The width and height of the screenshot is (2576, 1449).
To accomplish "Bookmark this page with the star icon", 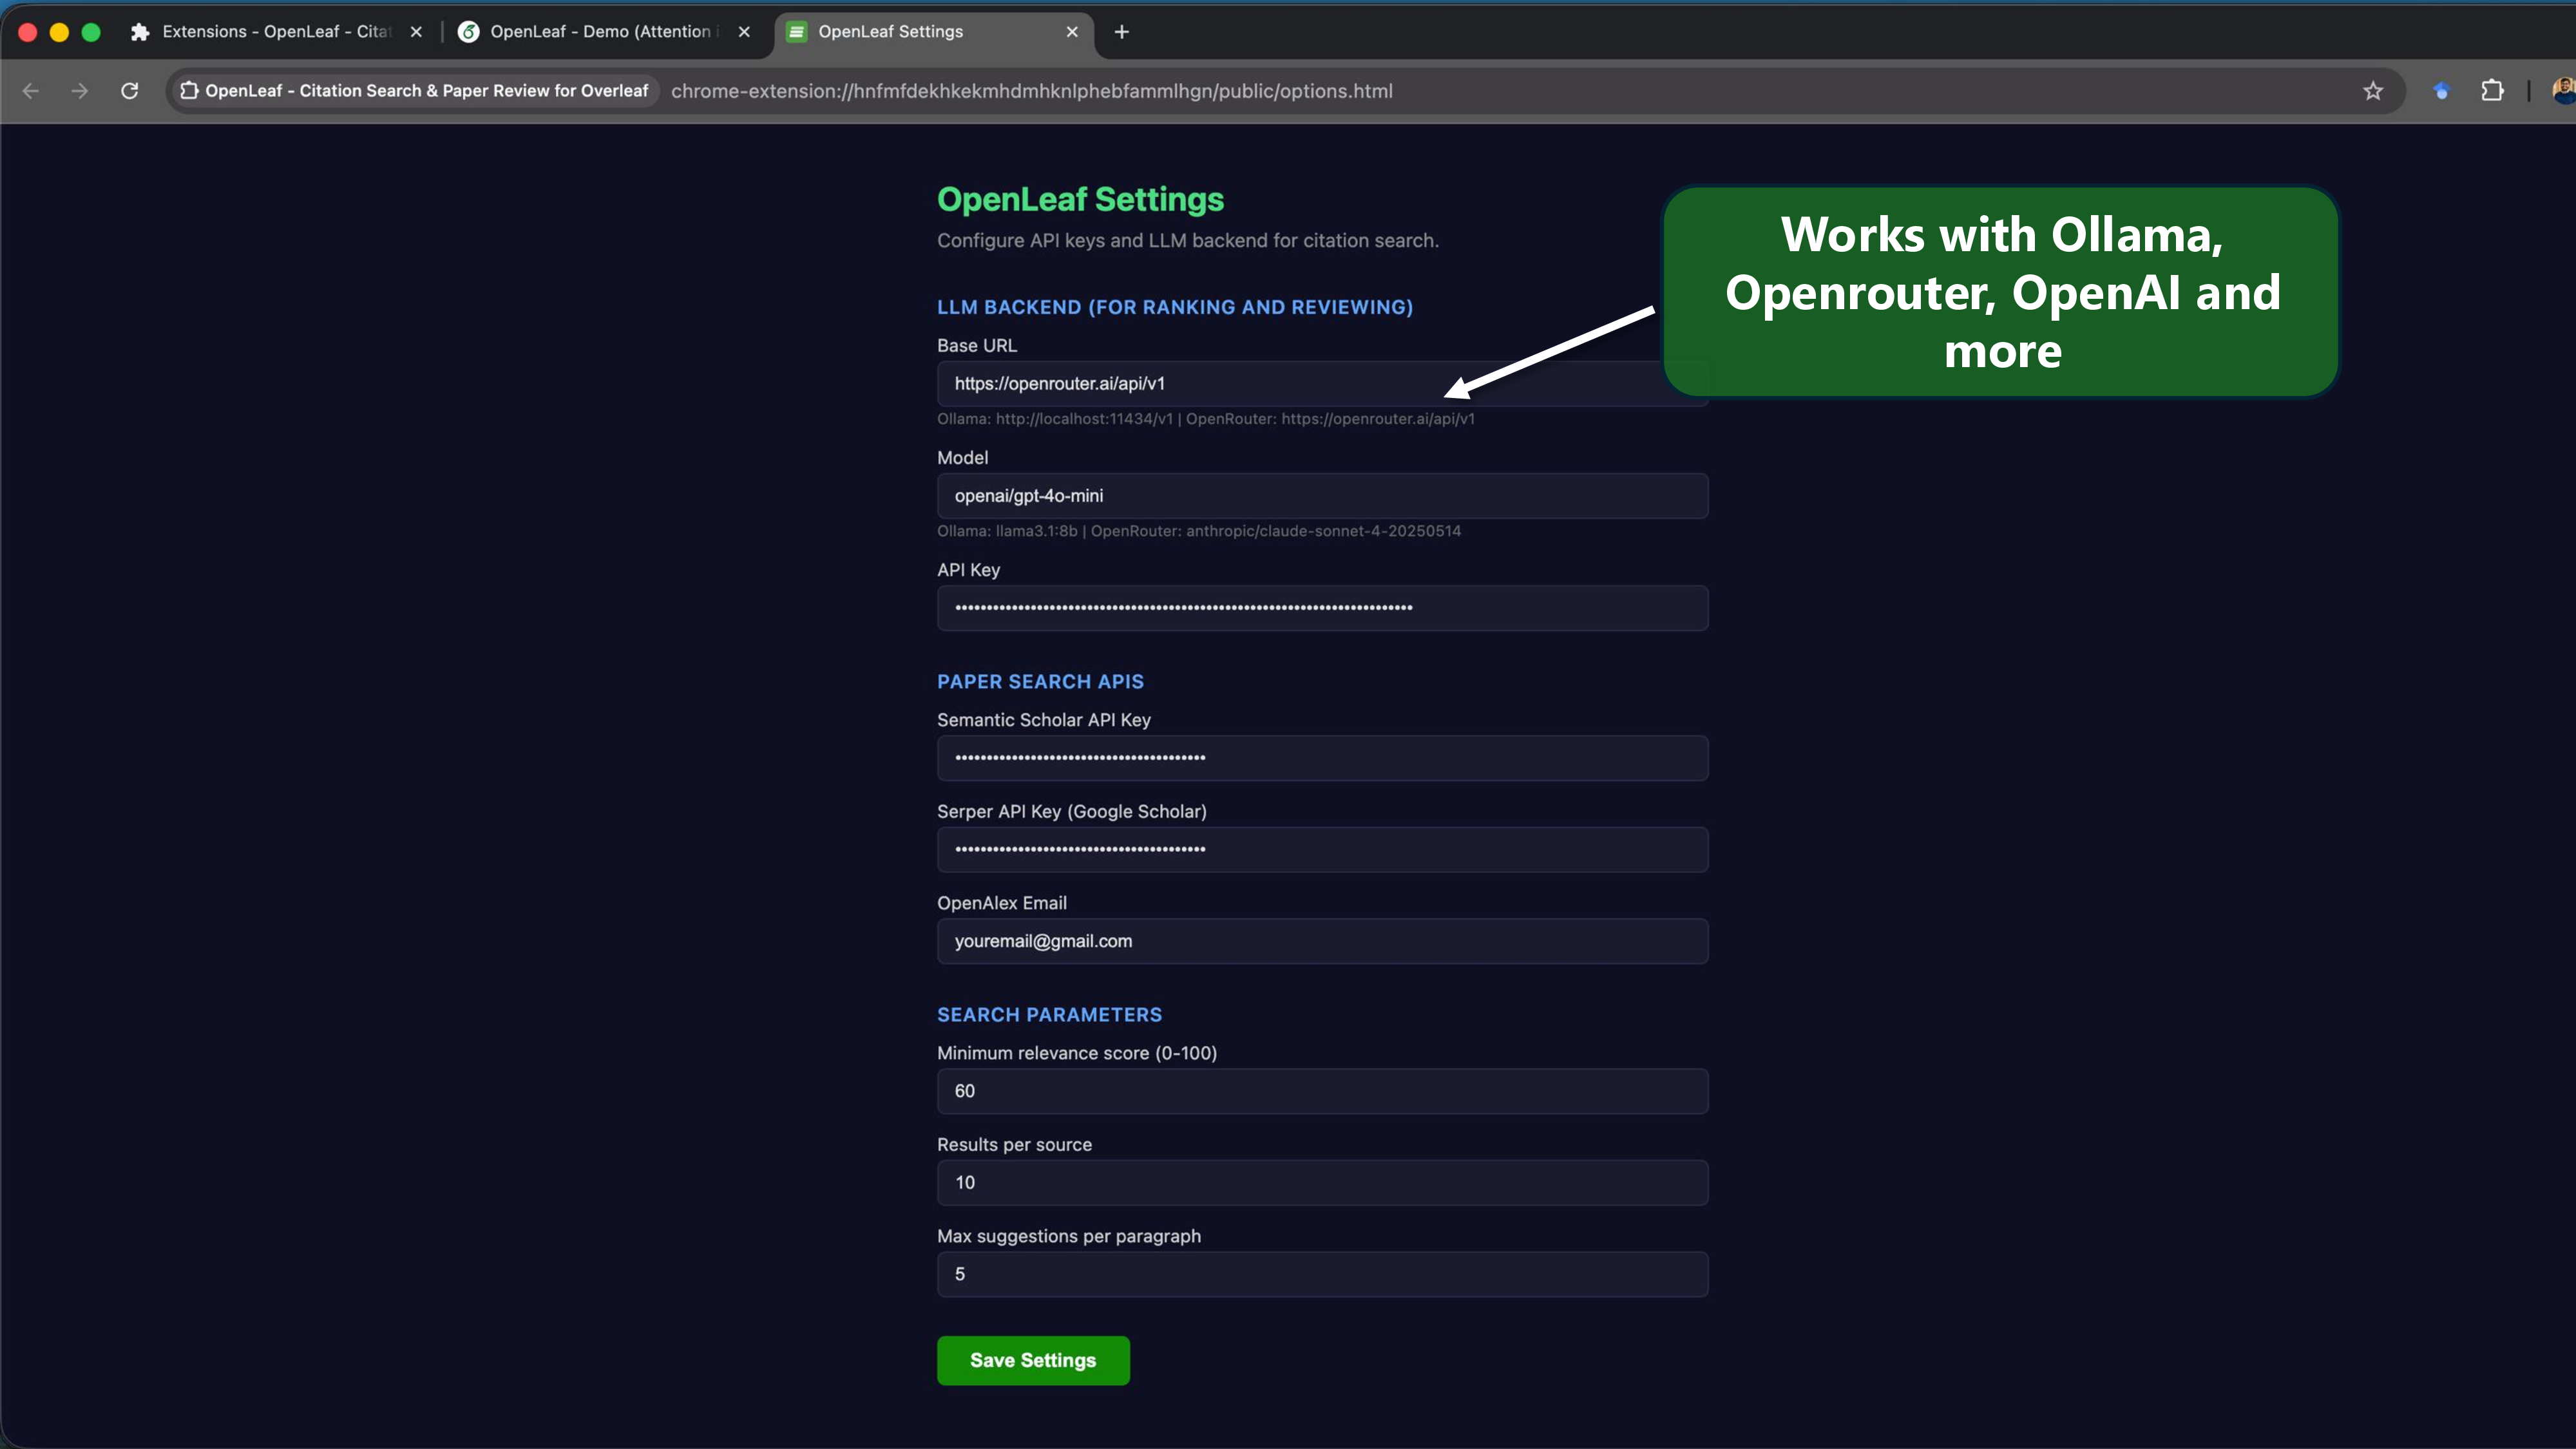I will pos(2373,91).
